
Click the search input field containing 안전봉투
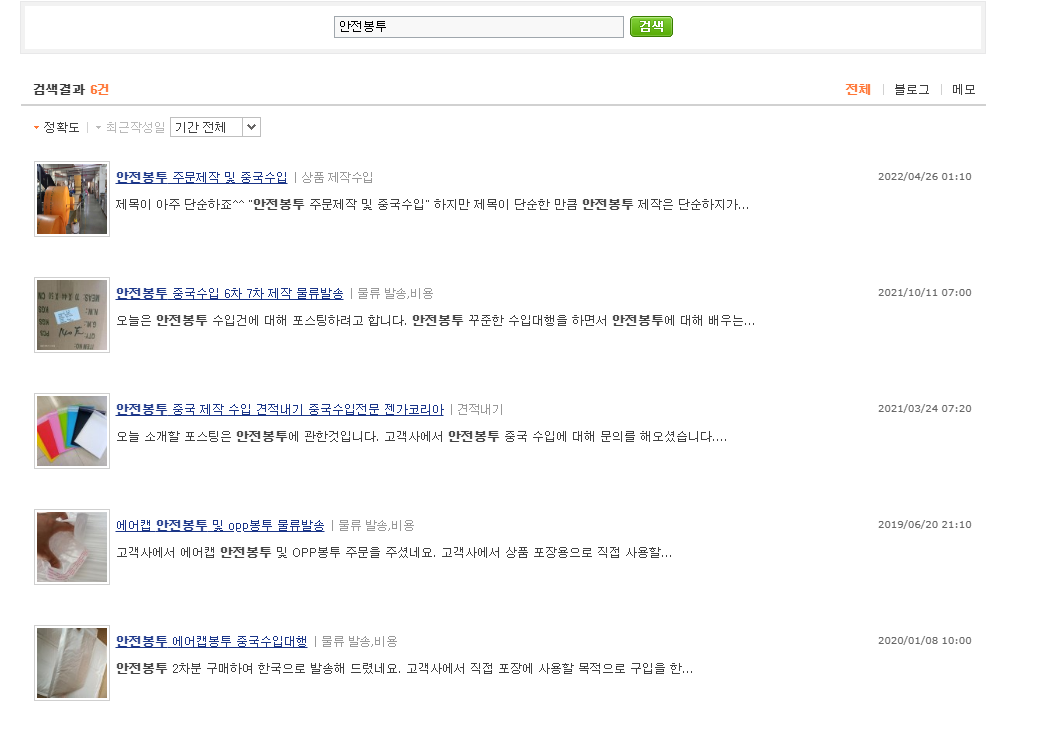click(478, 27)
